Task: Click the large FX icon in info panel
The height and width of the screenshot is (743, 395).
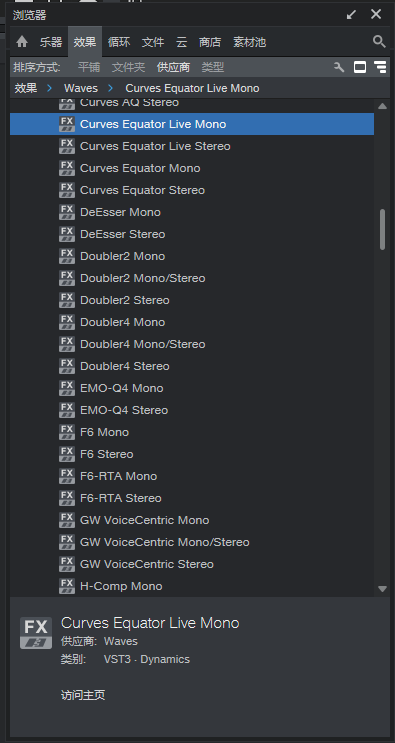Action: [x=36, y=633]
